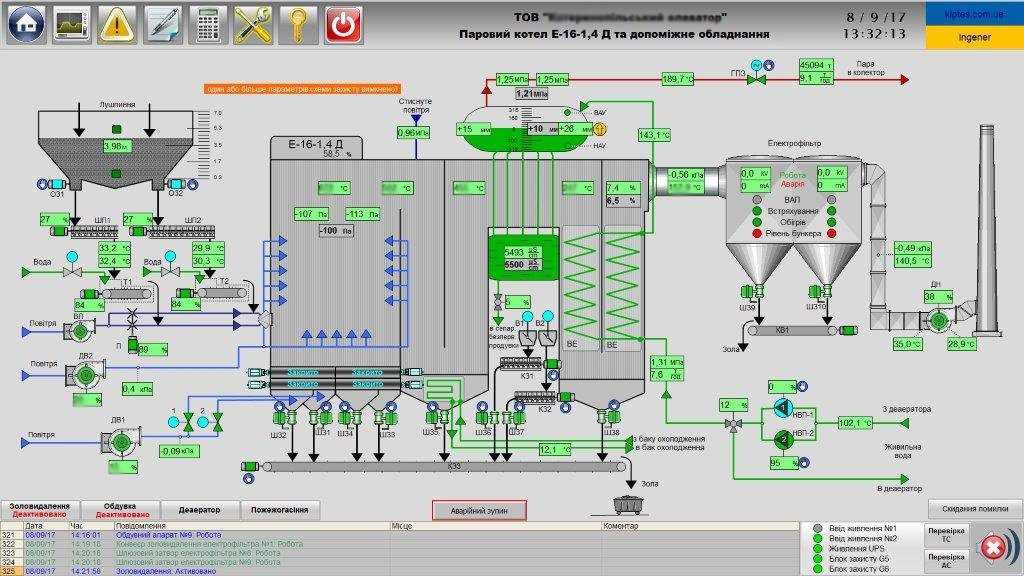Screen dimensions: 1024x576
Task: Click the red Рівень бункера left indicator
Action: [x=758, y=233]
